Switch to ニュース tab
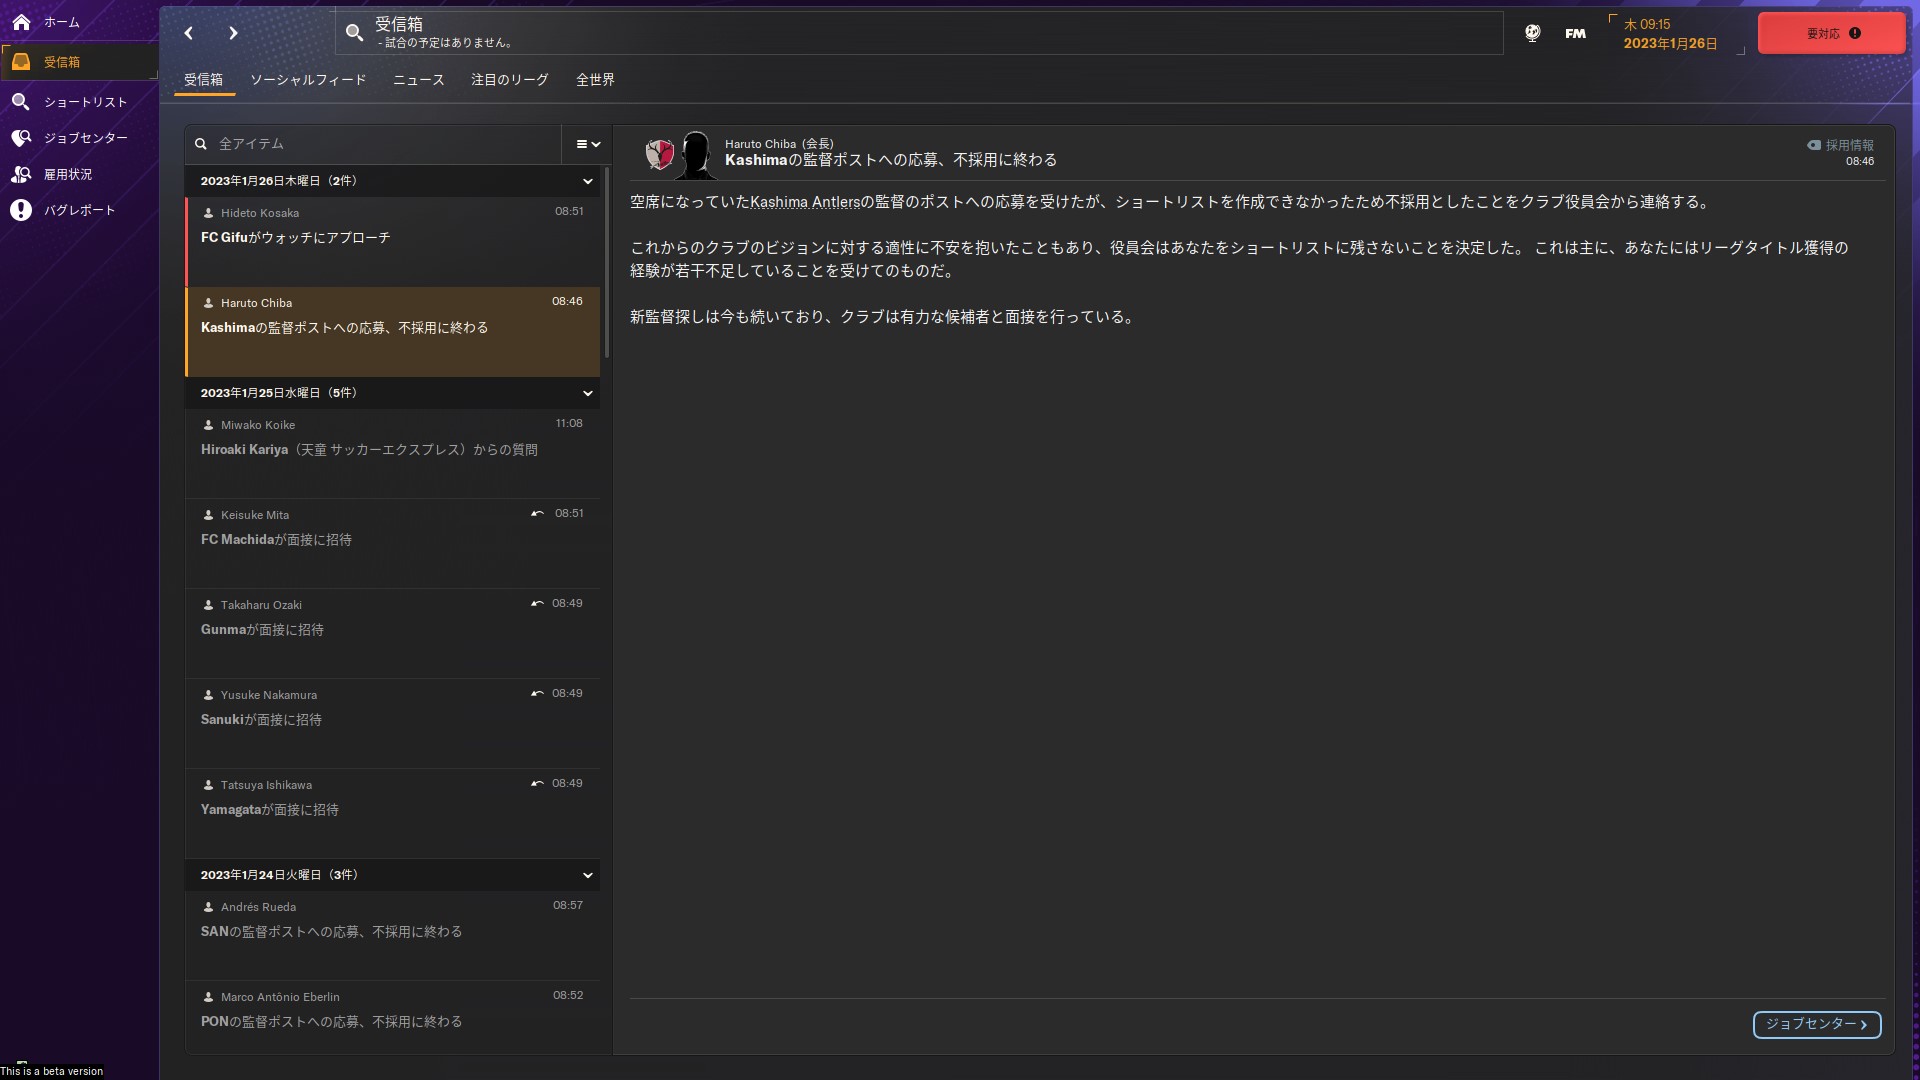Viewport: 1920px width, 1080px height. (x=418, y=80)
